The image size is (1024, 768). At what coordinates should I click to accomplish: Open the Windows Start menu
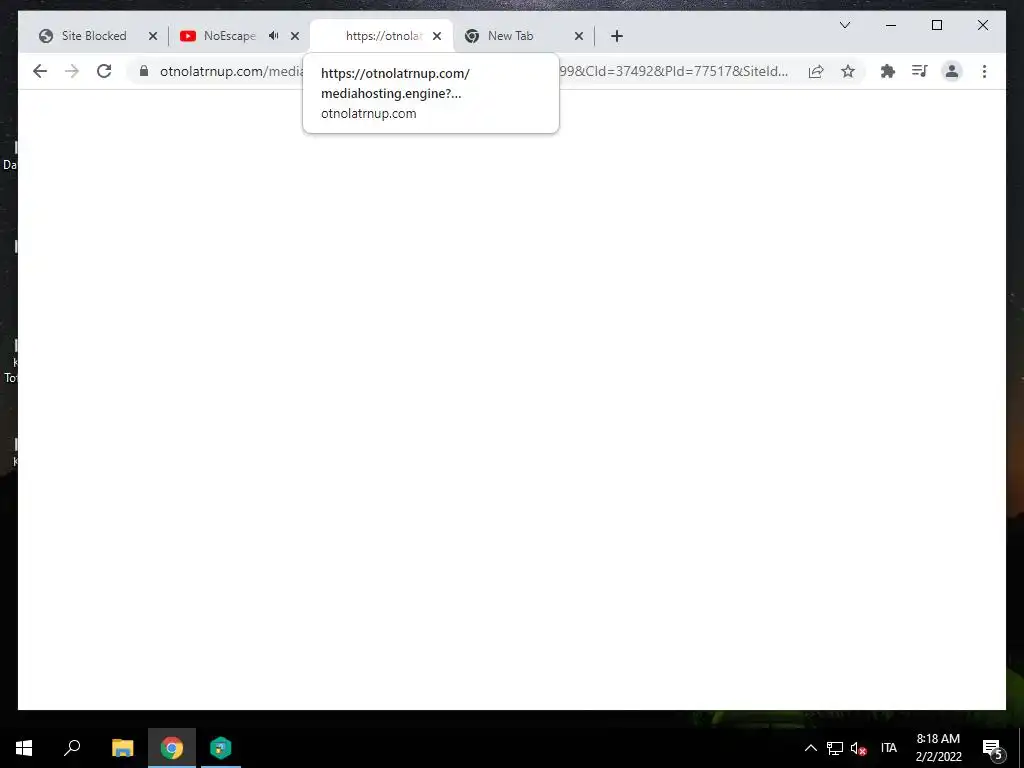pyautogui.click(x=24, y=748)
